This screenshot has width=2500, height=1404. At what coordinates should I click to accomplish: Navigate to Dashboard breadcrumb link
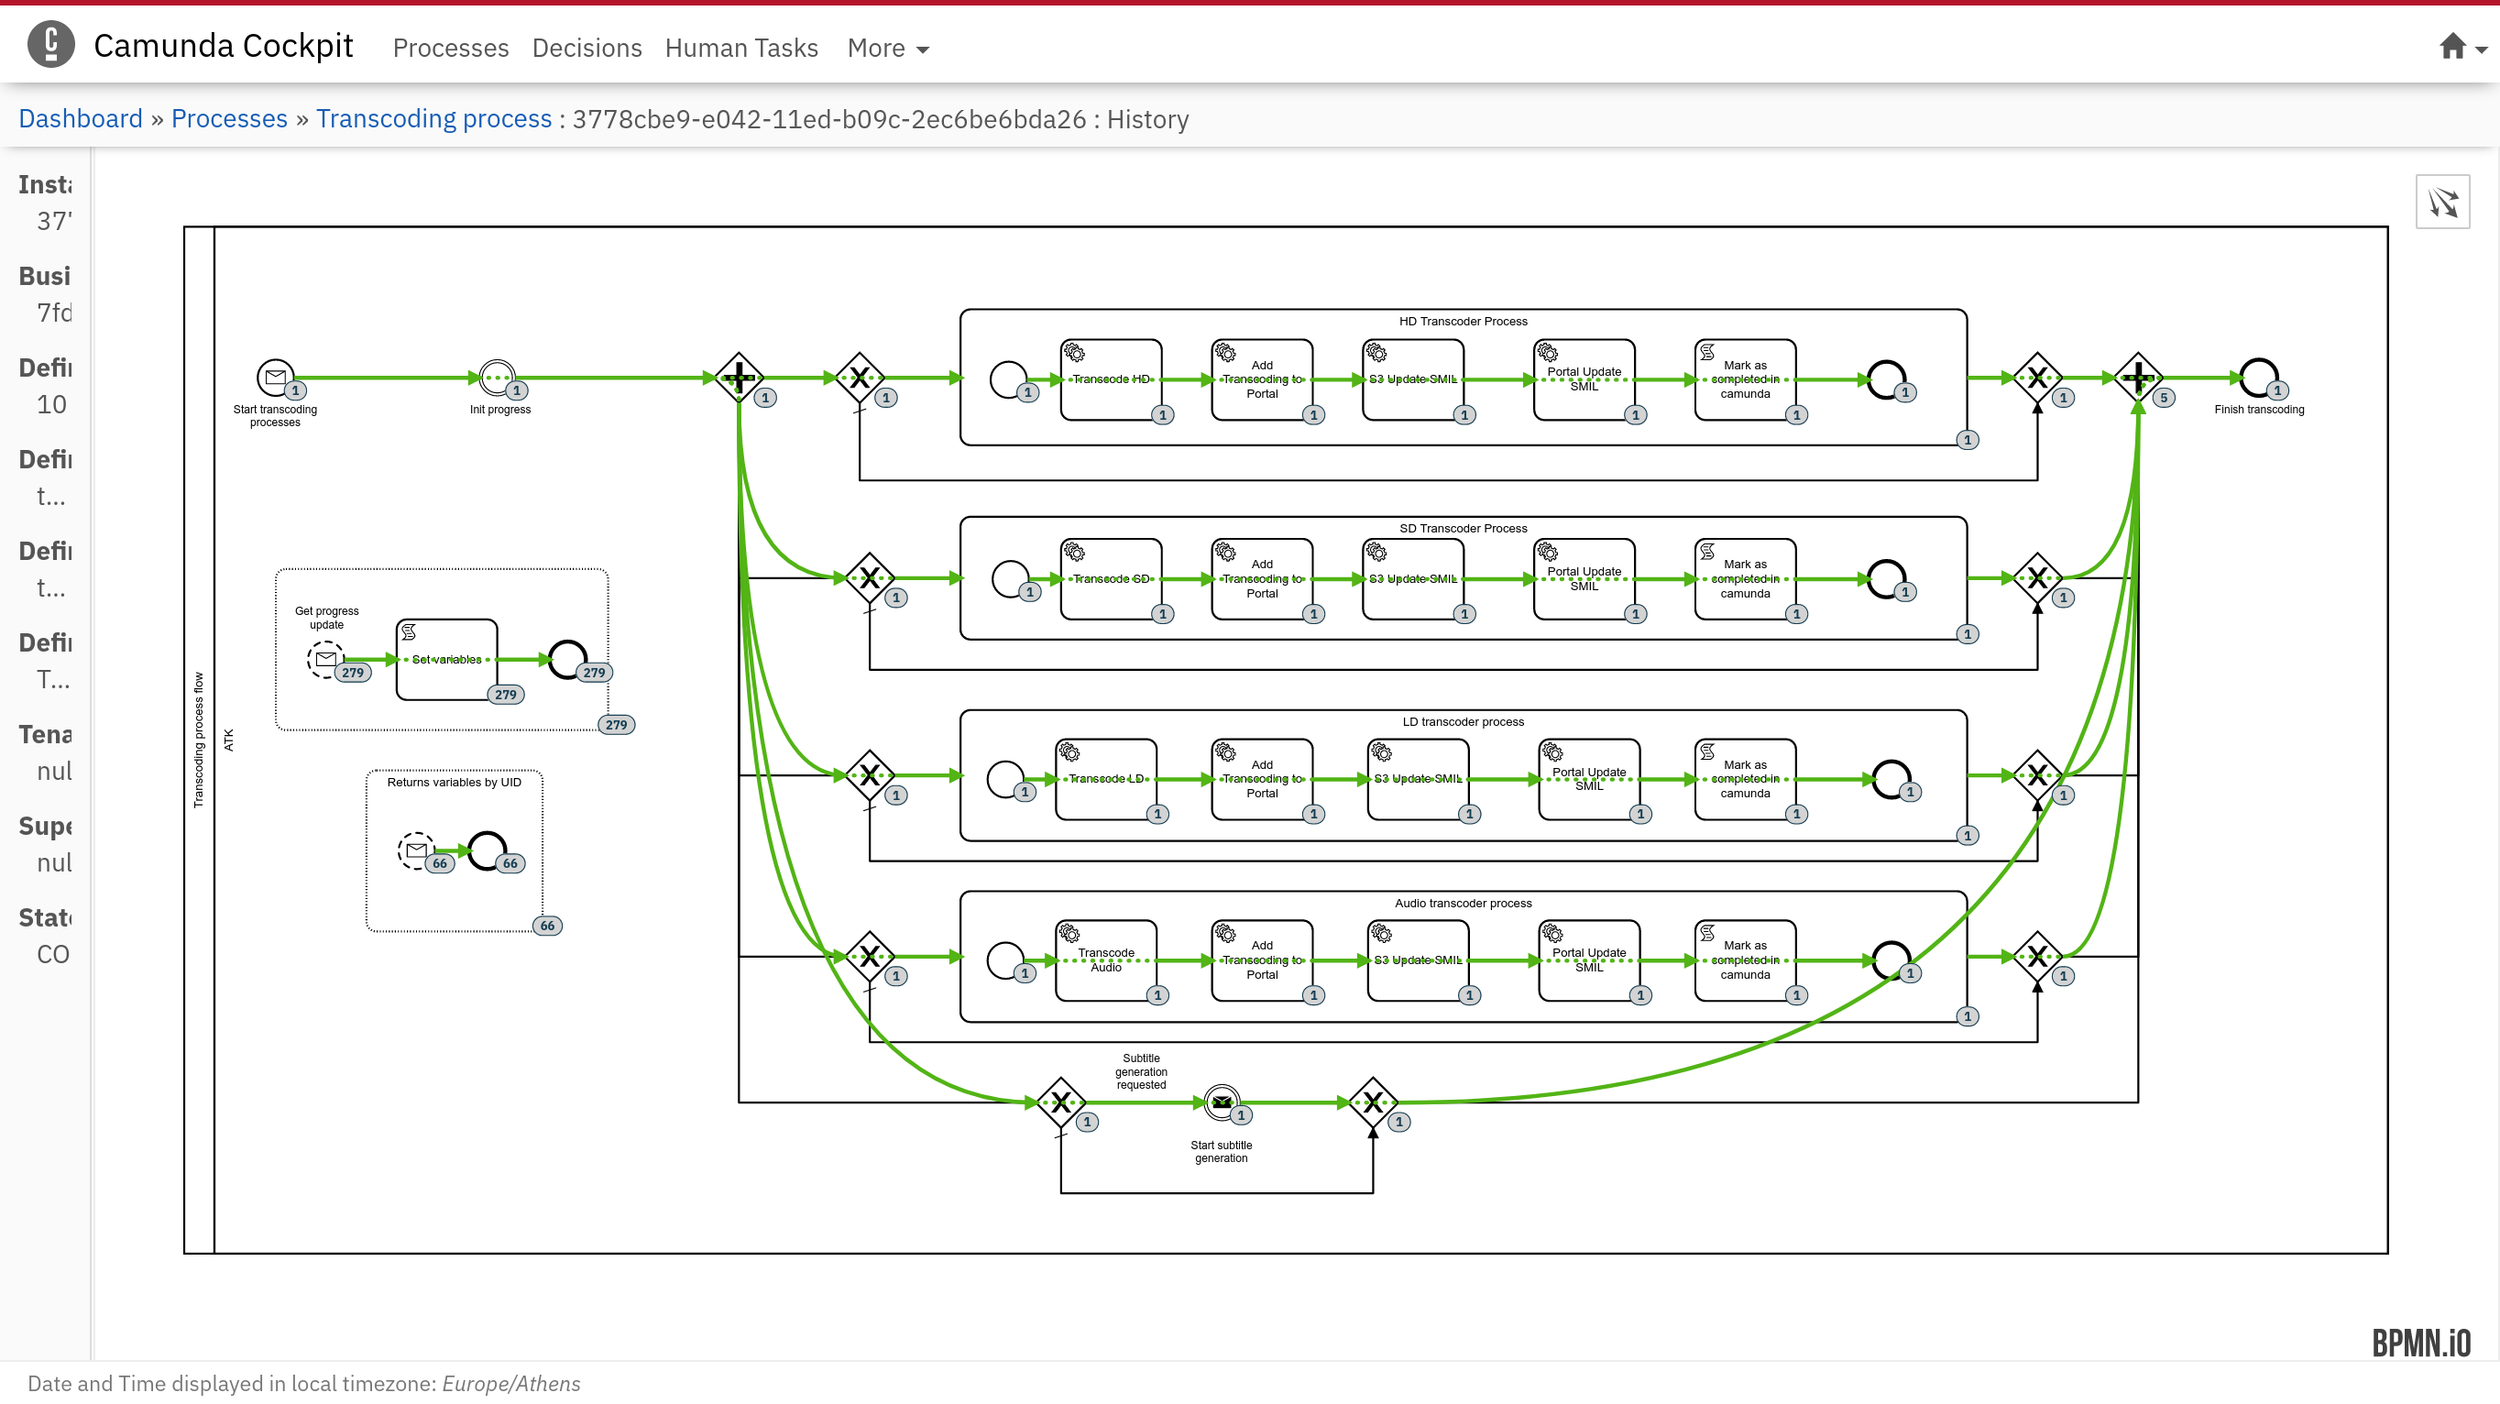coord(80,119)
